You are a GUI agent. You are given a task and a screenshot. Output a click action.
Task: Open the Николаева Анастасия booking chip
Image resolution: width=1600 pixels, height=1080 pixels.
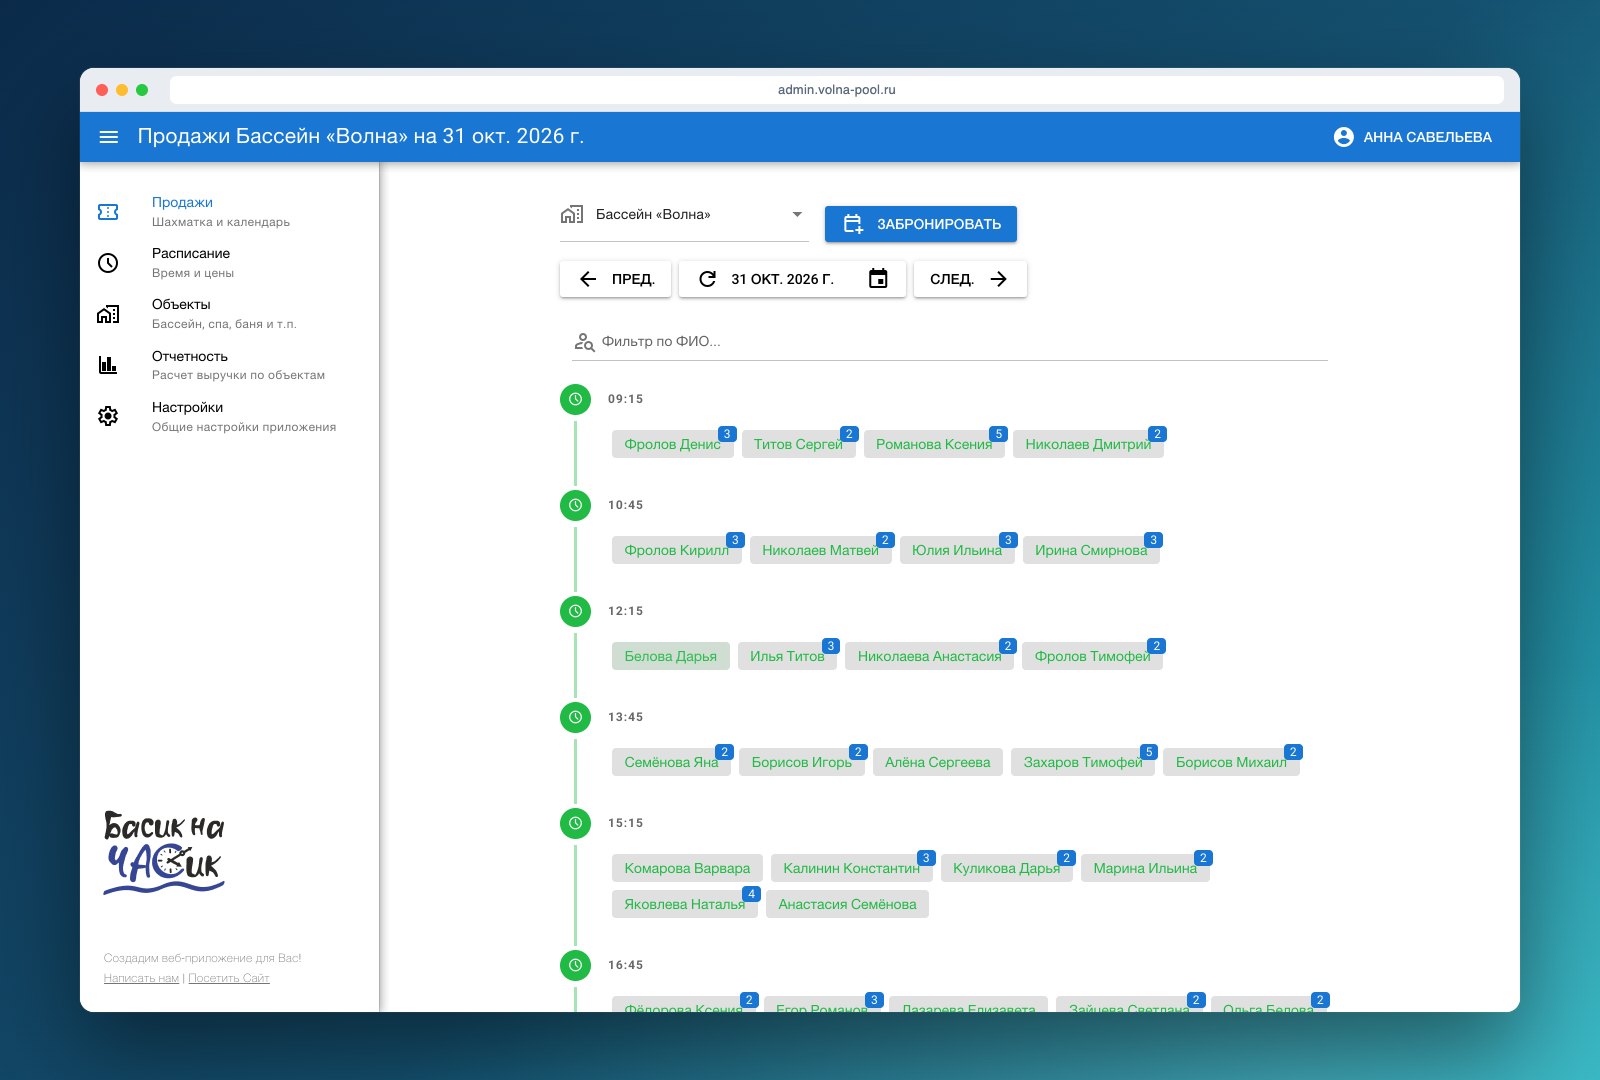point(929,656)
